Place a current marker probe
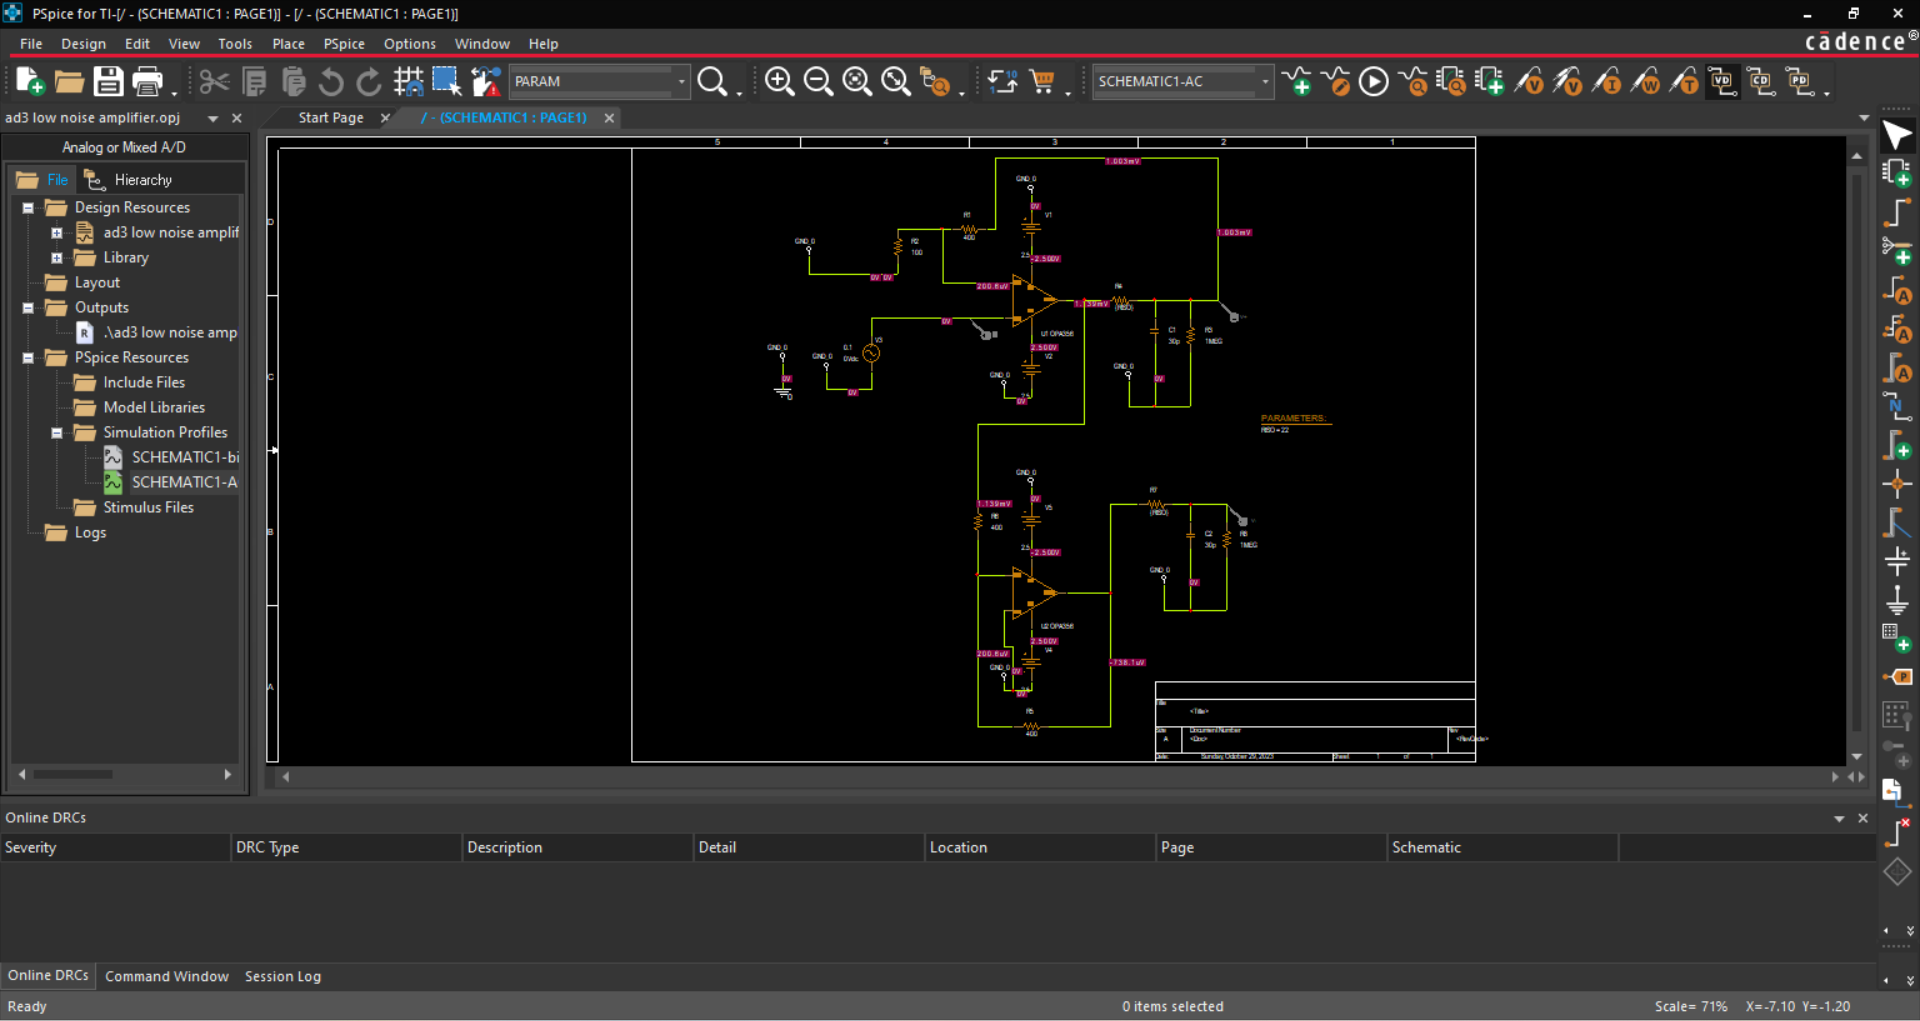The image size is (1920, 1021). (x=1606, y=82)
